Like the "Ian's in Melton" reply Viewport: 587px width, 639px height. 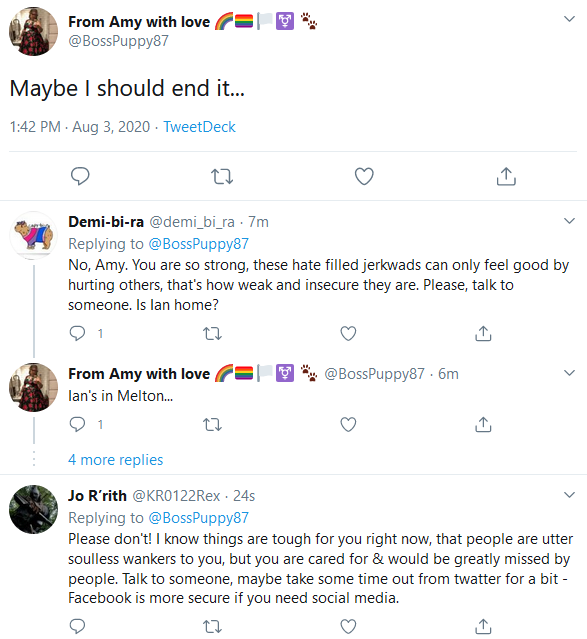pos(348,425)
